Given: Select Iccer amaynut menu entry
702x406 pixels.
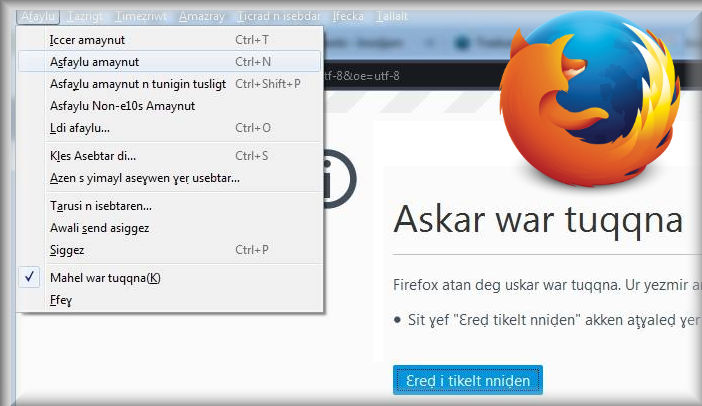Looking at the screenshot, I should (x=170, y=40).
